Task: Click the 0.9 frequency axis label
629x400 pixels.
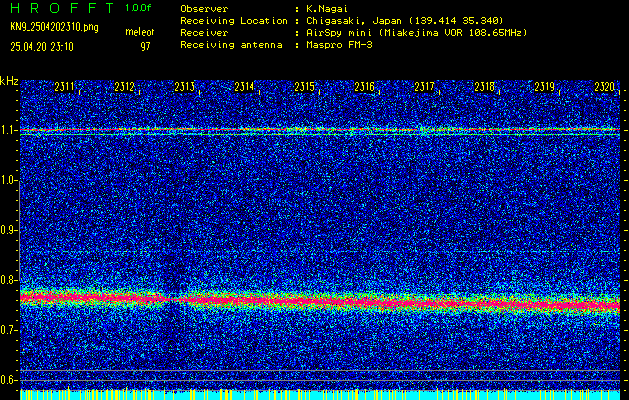Action: 8,230
